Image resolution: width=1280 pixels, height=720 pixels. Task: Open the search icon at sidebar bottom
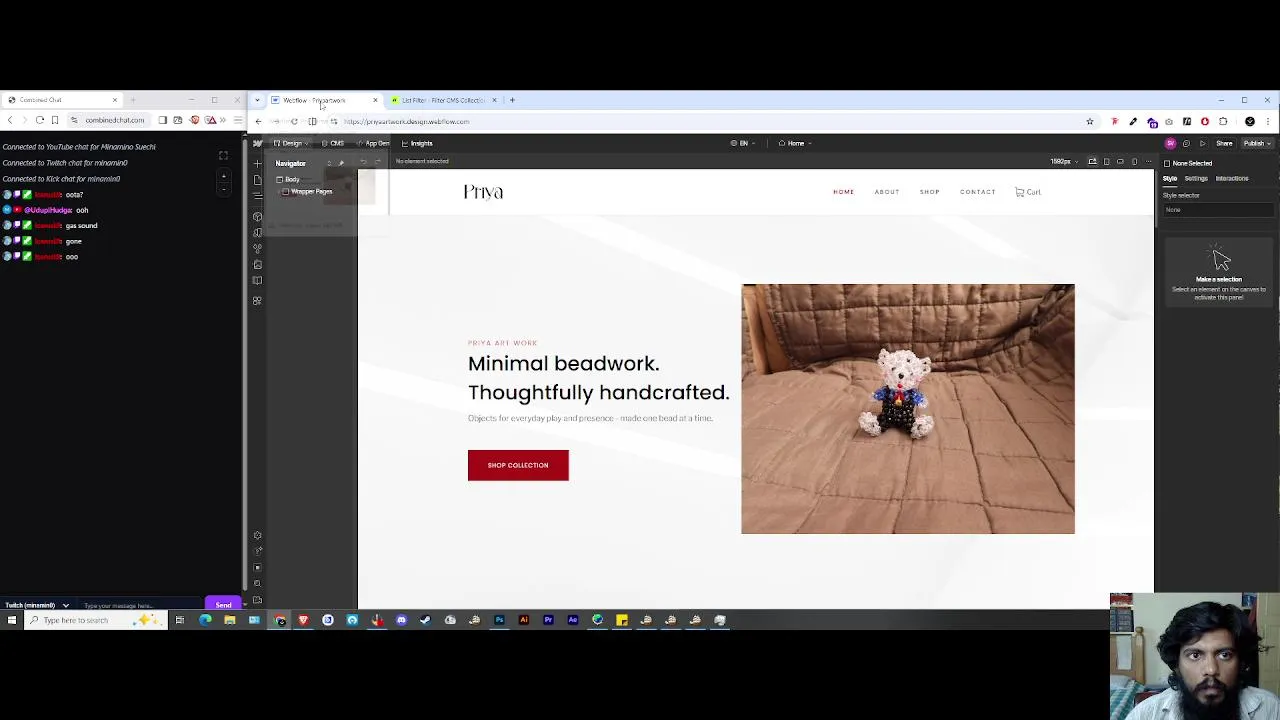[x=258, y=583]
